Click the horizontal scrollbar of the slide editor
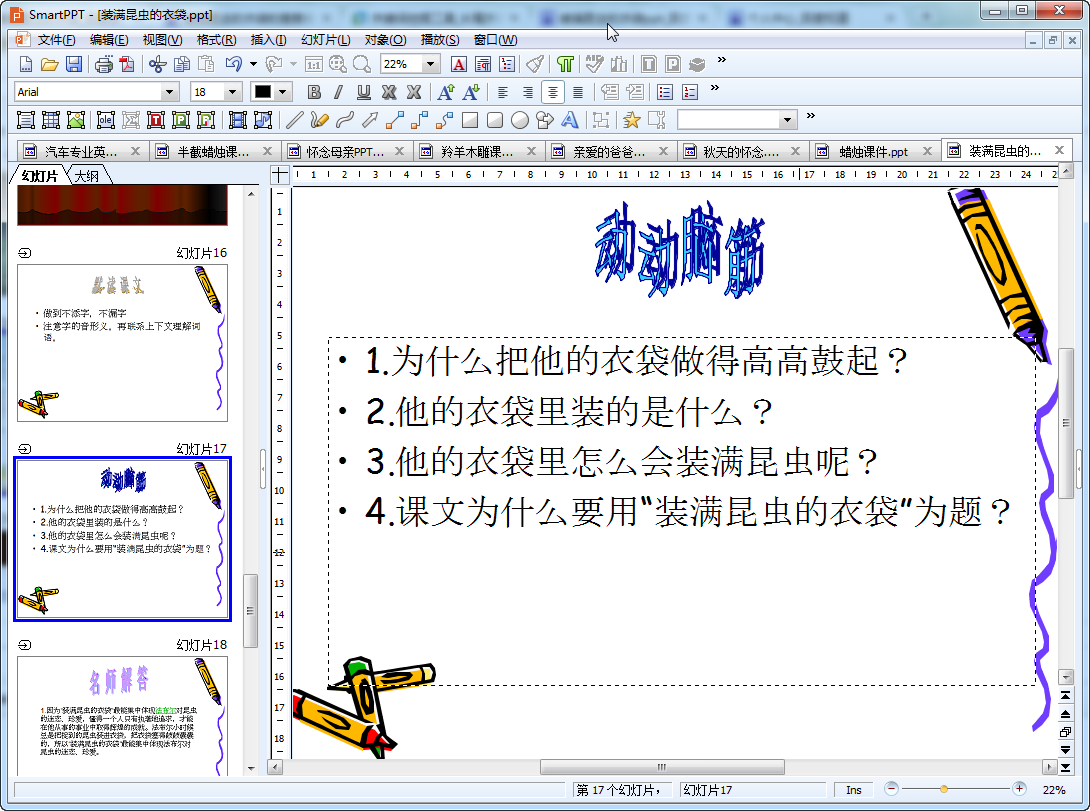The width and height of the screenshot is (1090, 811). click(662, 767)
